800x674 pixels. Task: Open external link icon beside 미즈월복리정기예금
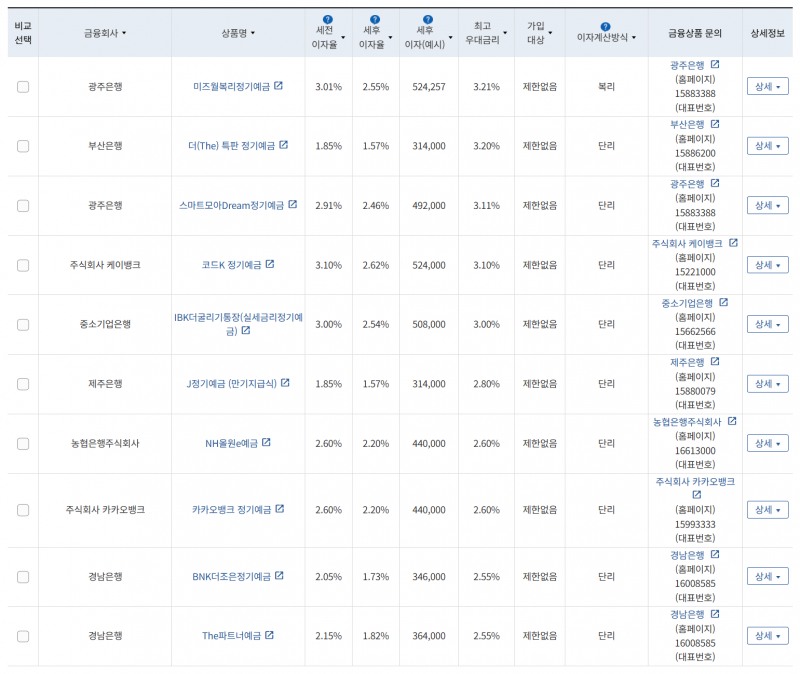(x=278, y=86)
